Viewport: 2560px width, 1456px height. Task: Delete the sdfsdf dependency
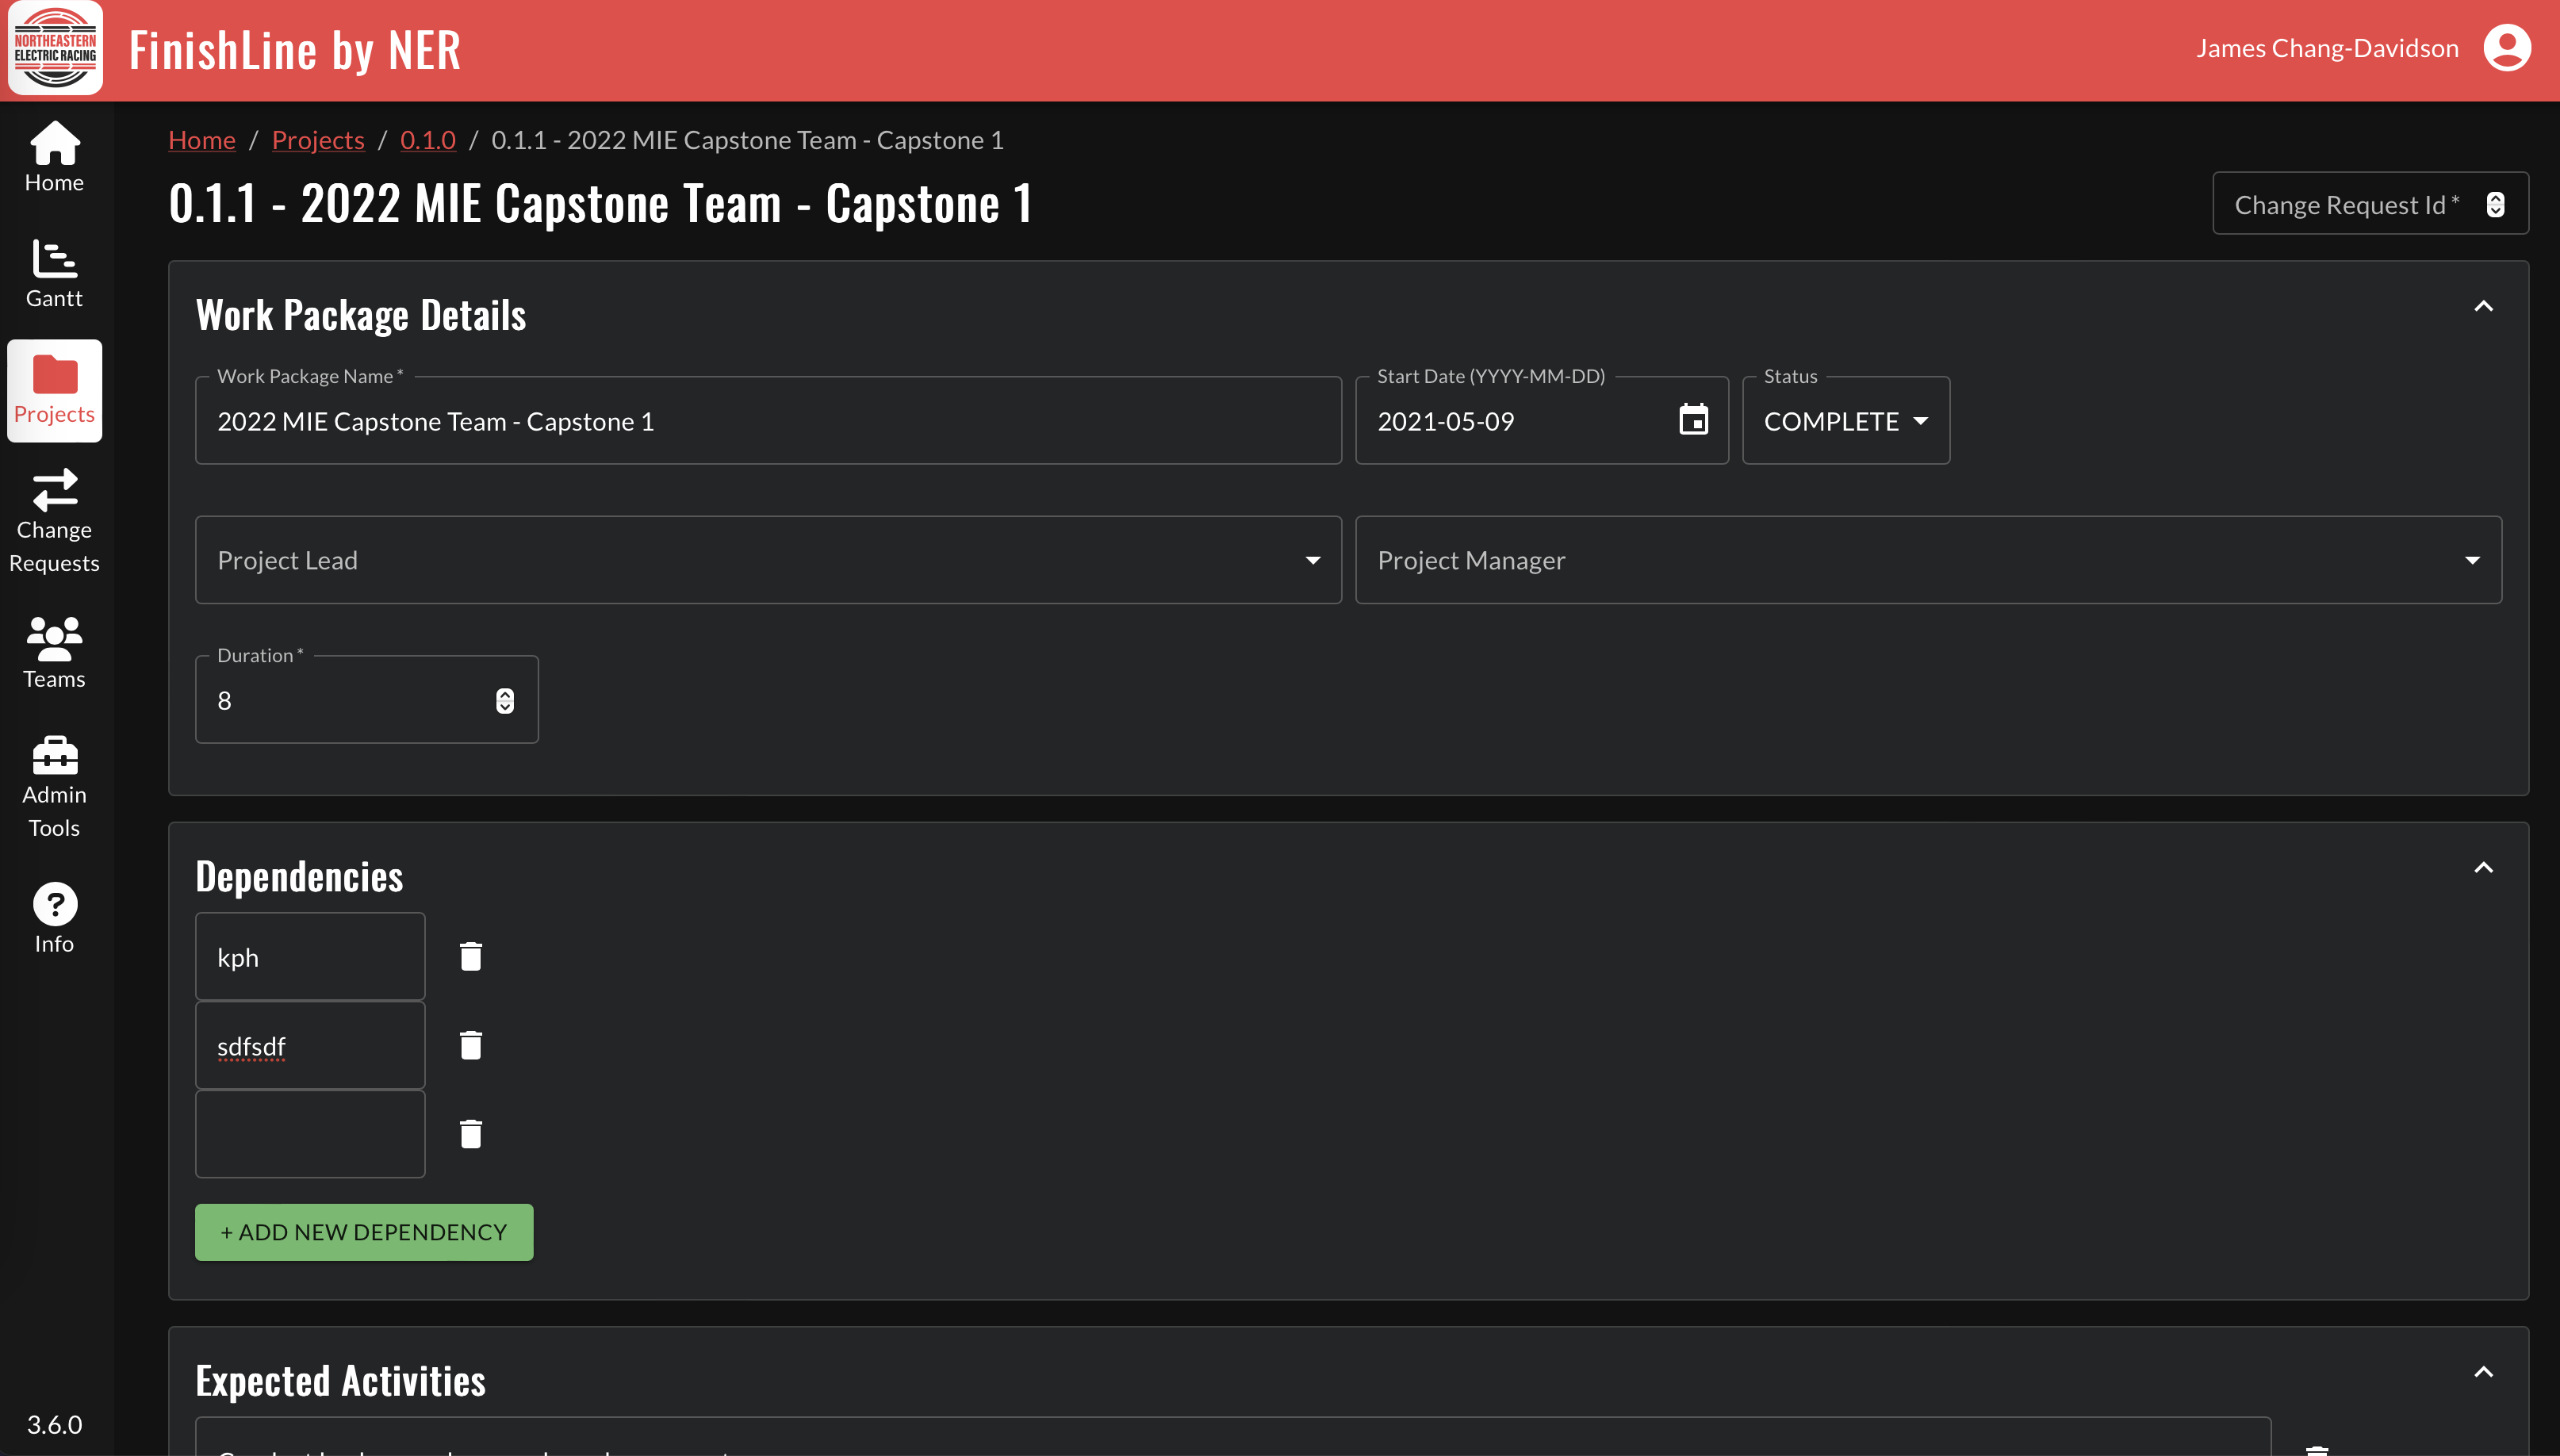coord(470,1045)
